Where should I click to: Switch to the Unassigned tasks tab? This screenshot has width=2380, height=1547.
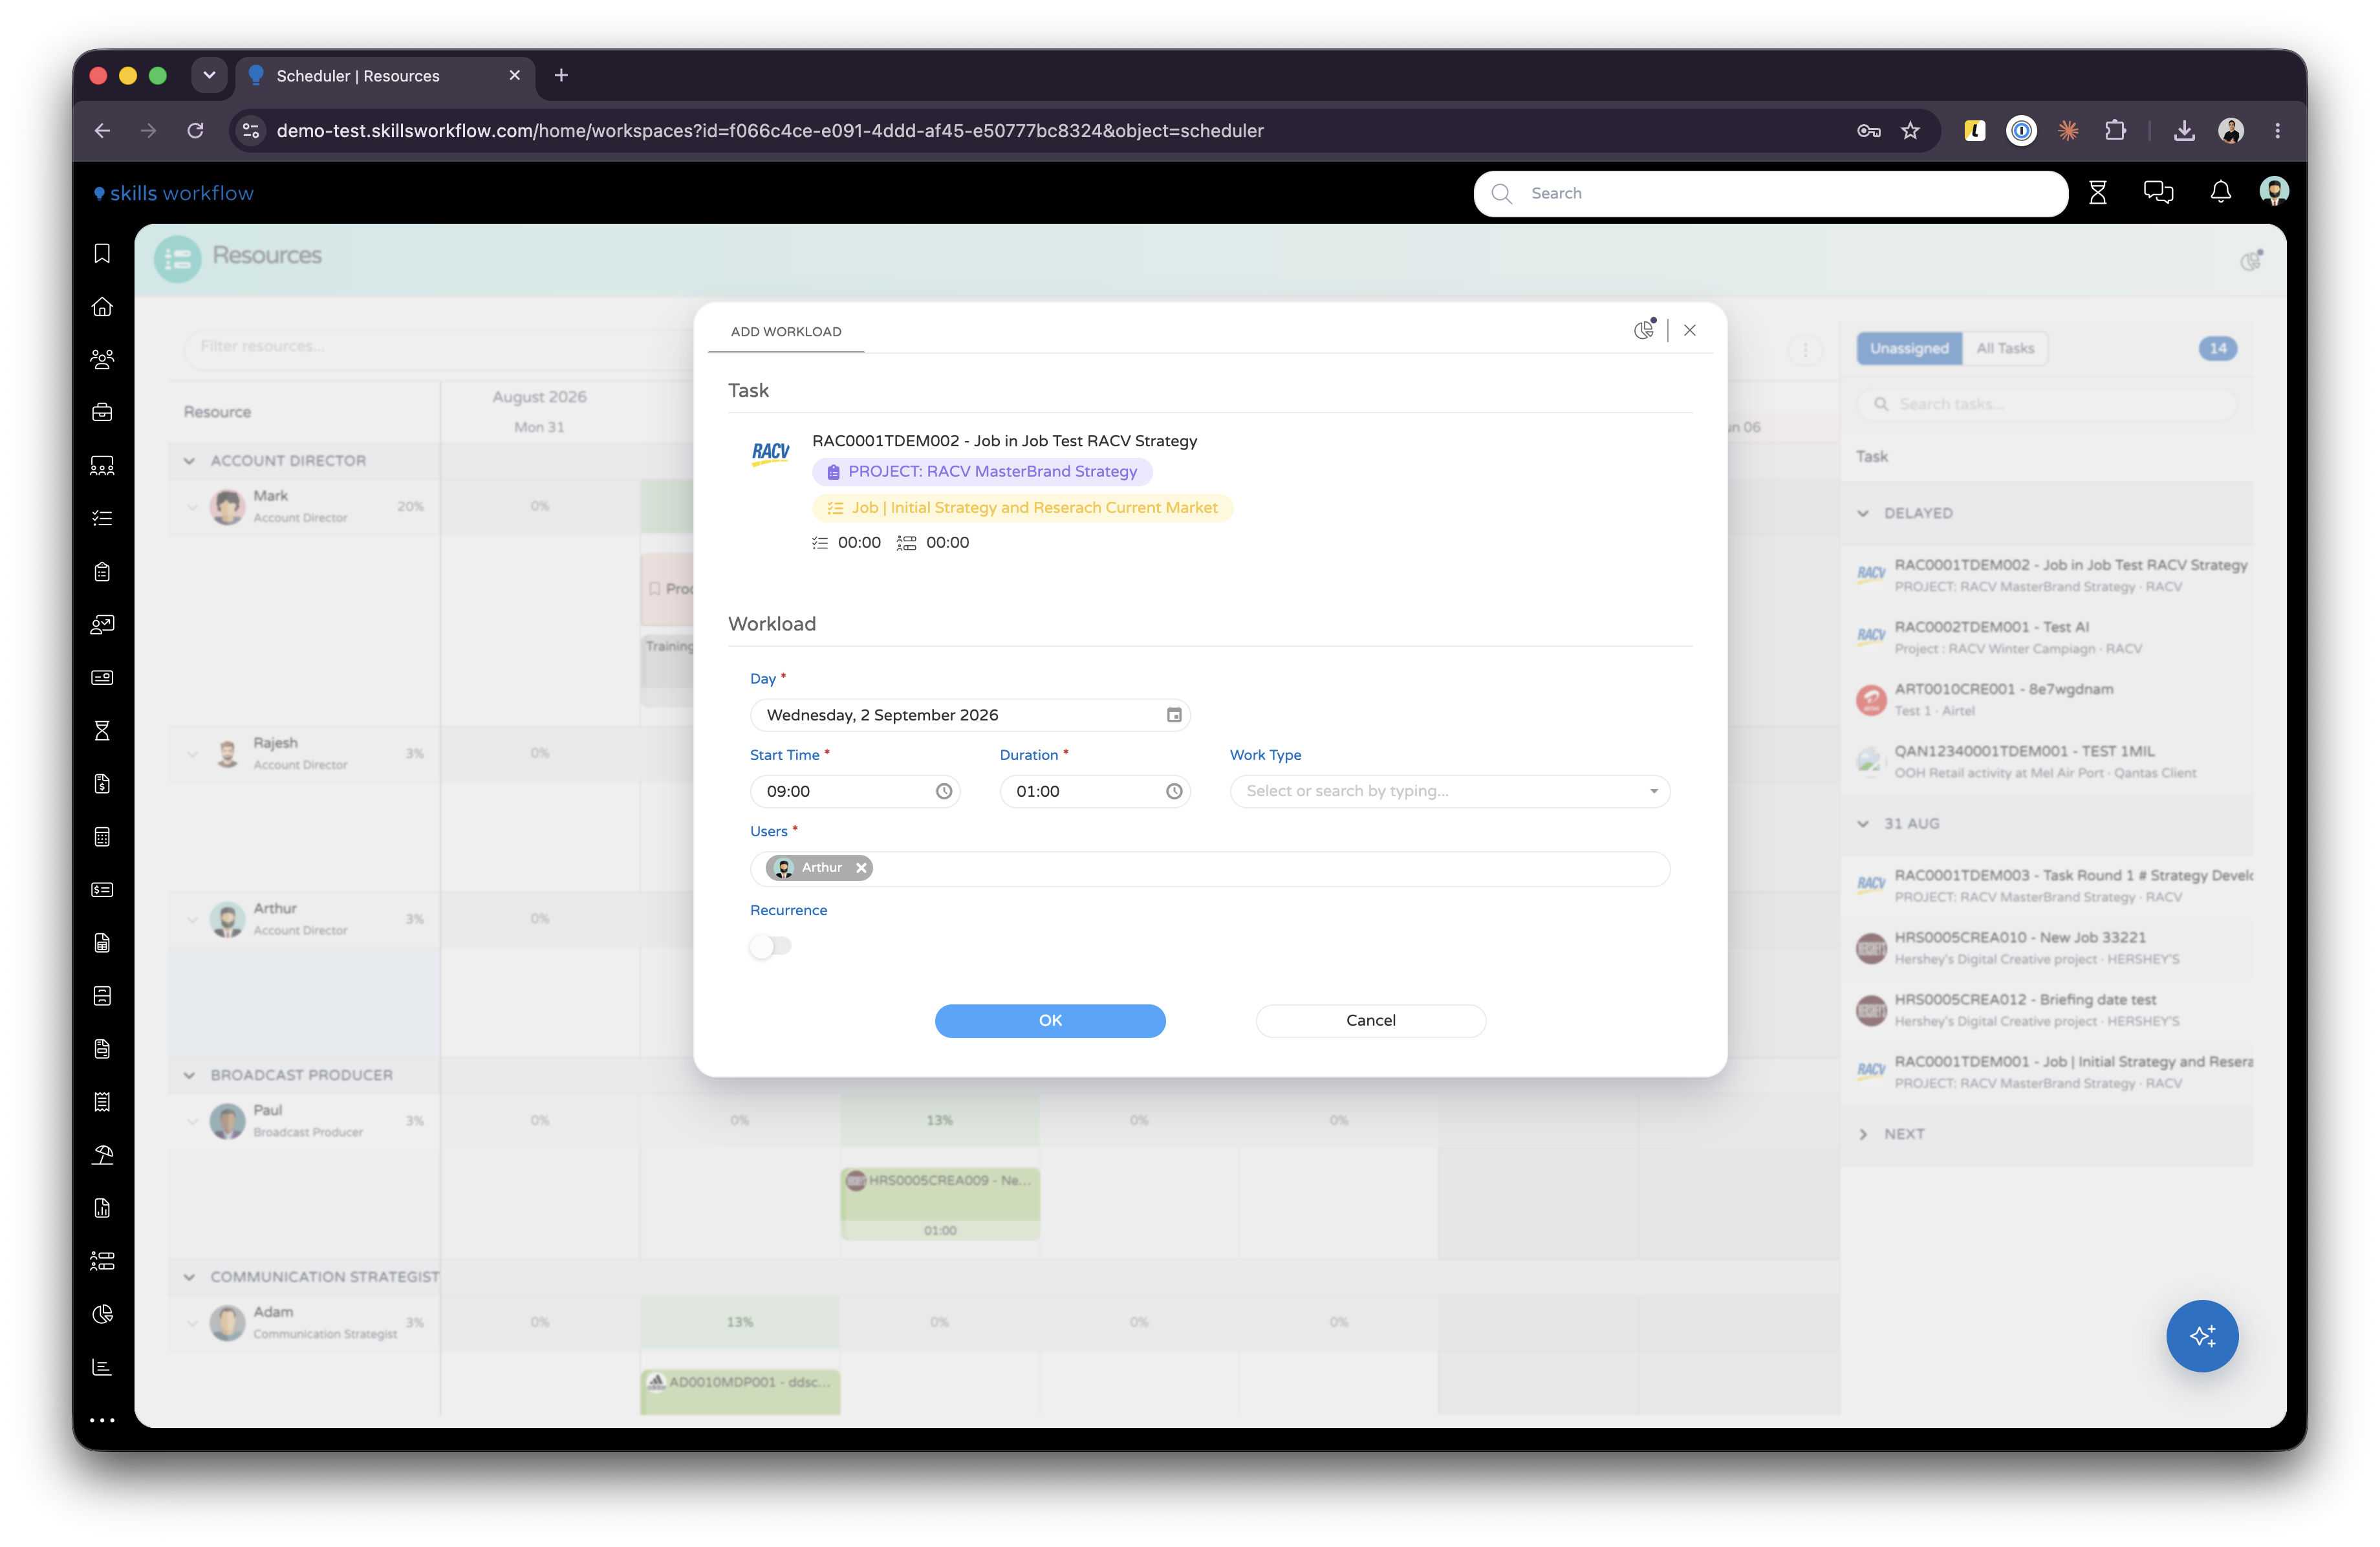[1908, 349]
